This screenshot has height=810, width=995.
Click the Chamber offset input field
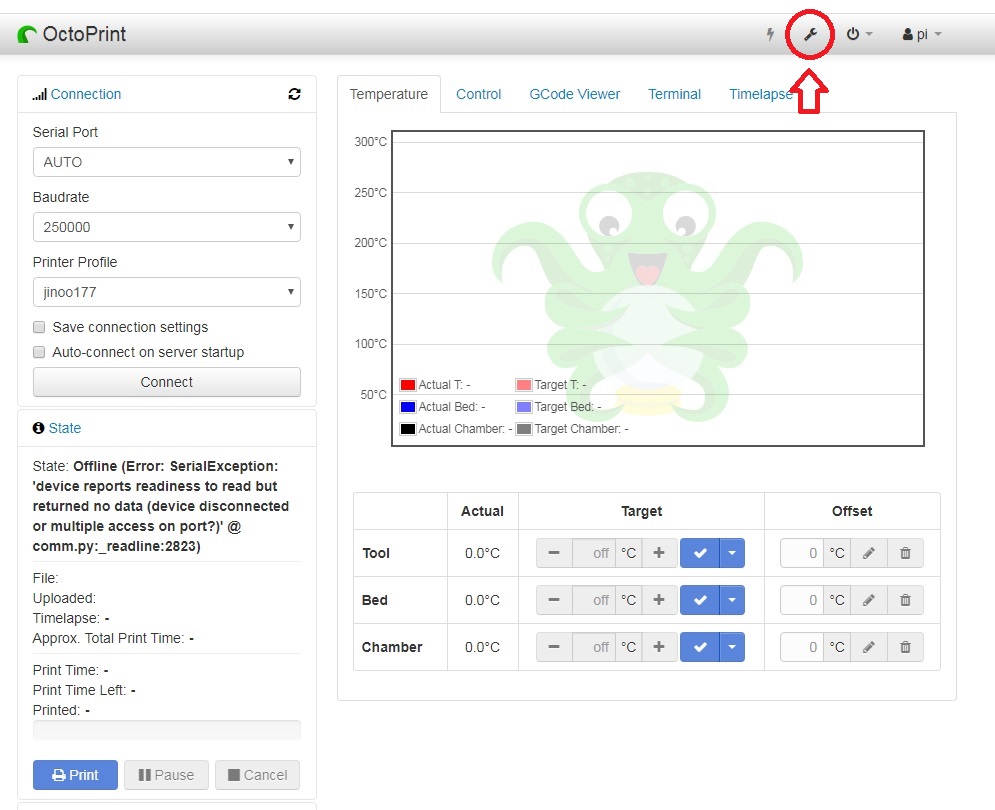click(801, 647)
